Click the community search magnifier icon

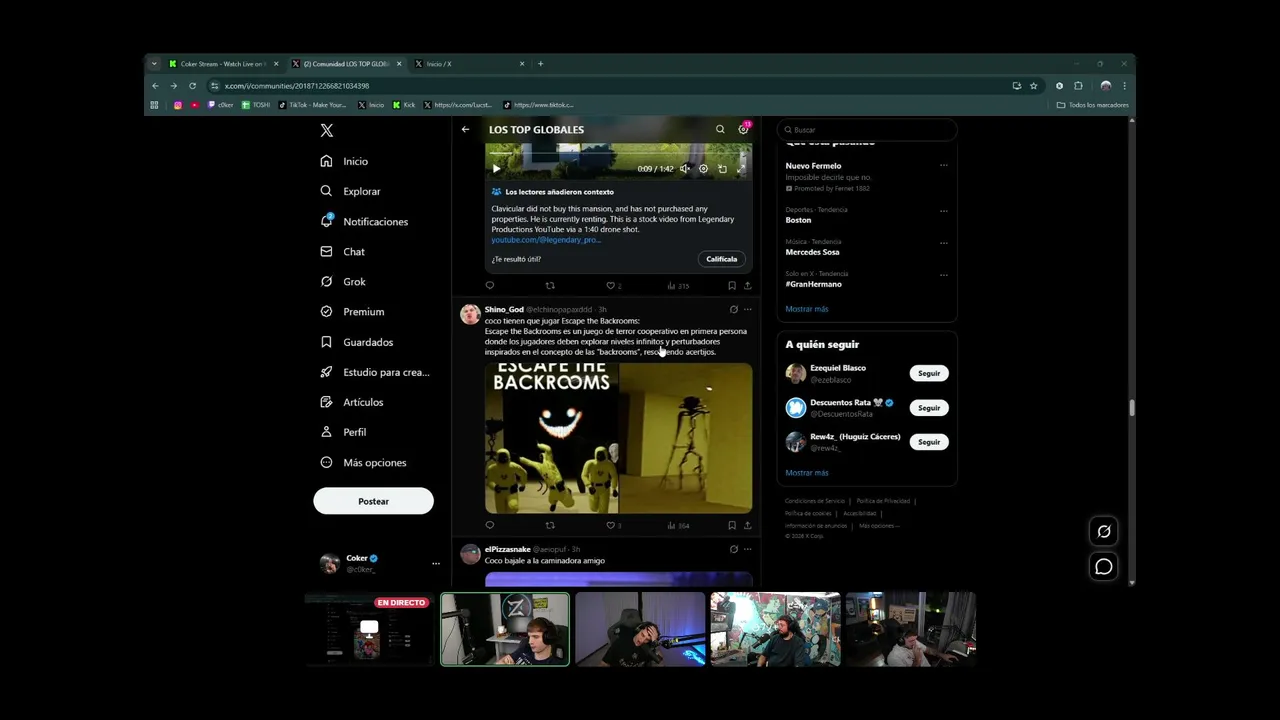click(x=720, y=129)
